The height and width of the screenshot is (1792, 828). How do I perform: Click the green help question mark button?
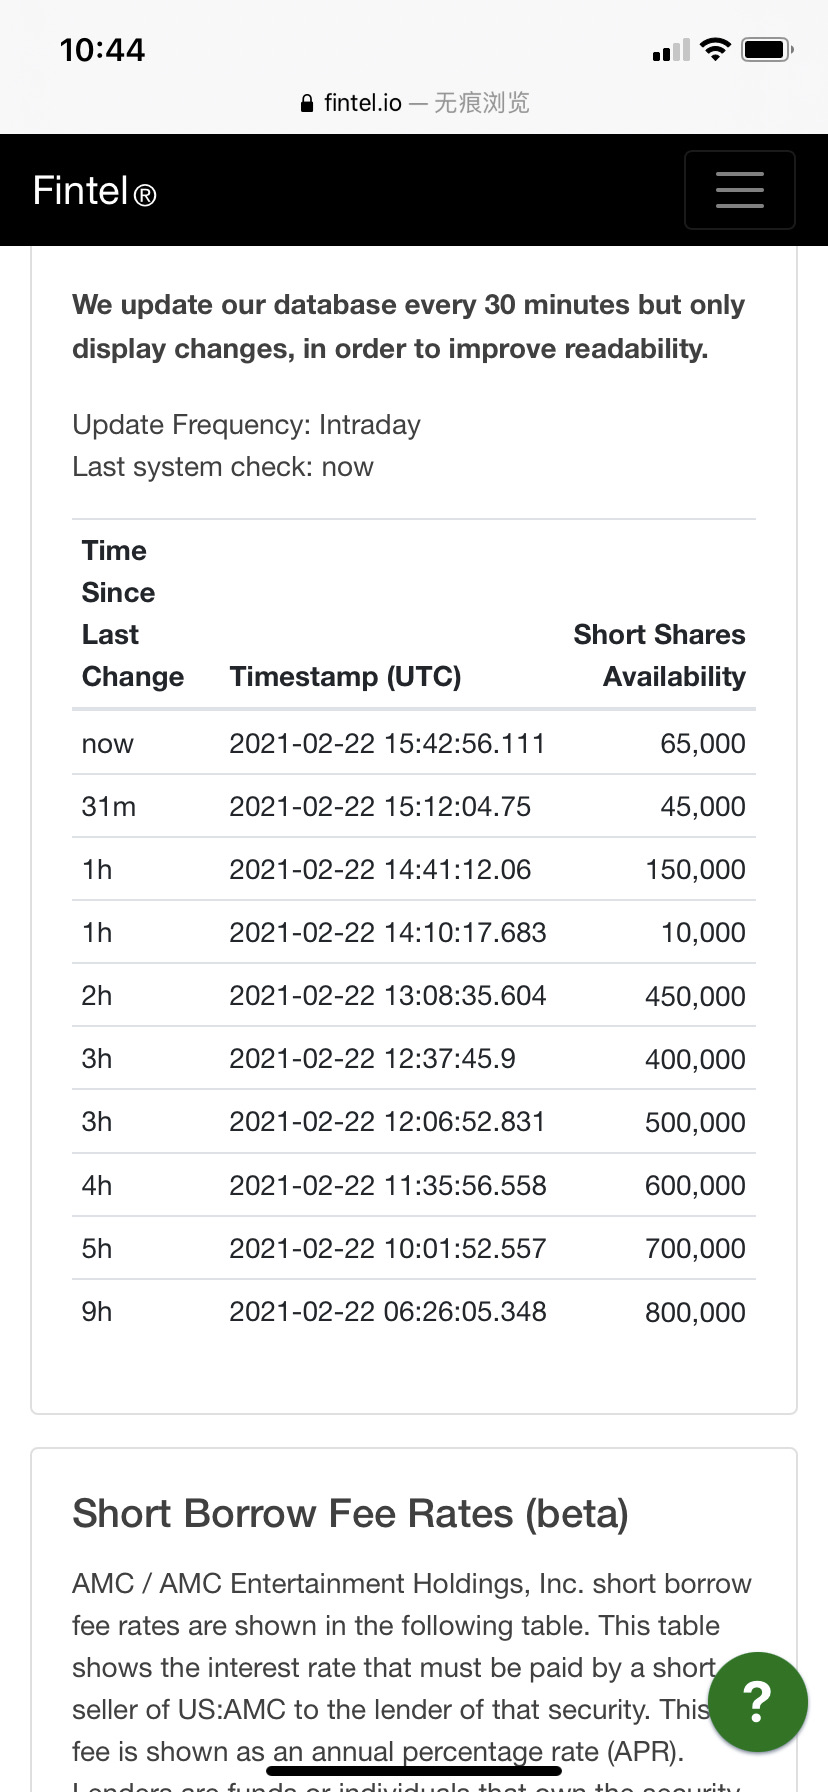757,1701
